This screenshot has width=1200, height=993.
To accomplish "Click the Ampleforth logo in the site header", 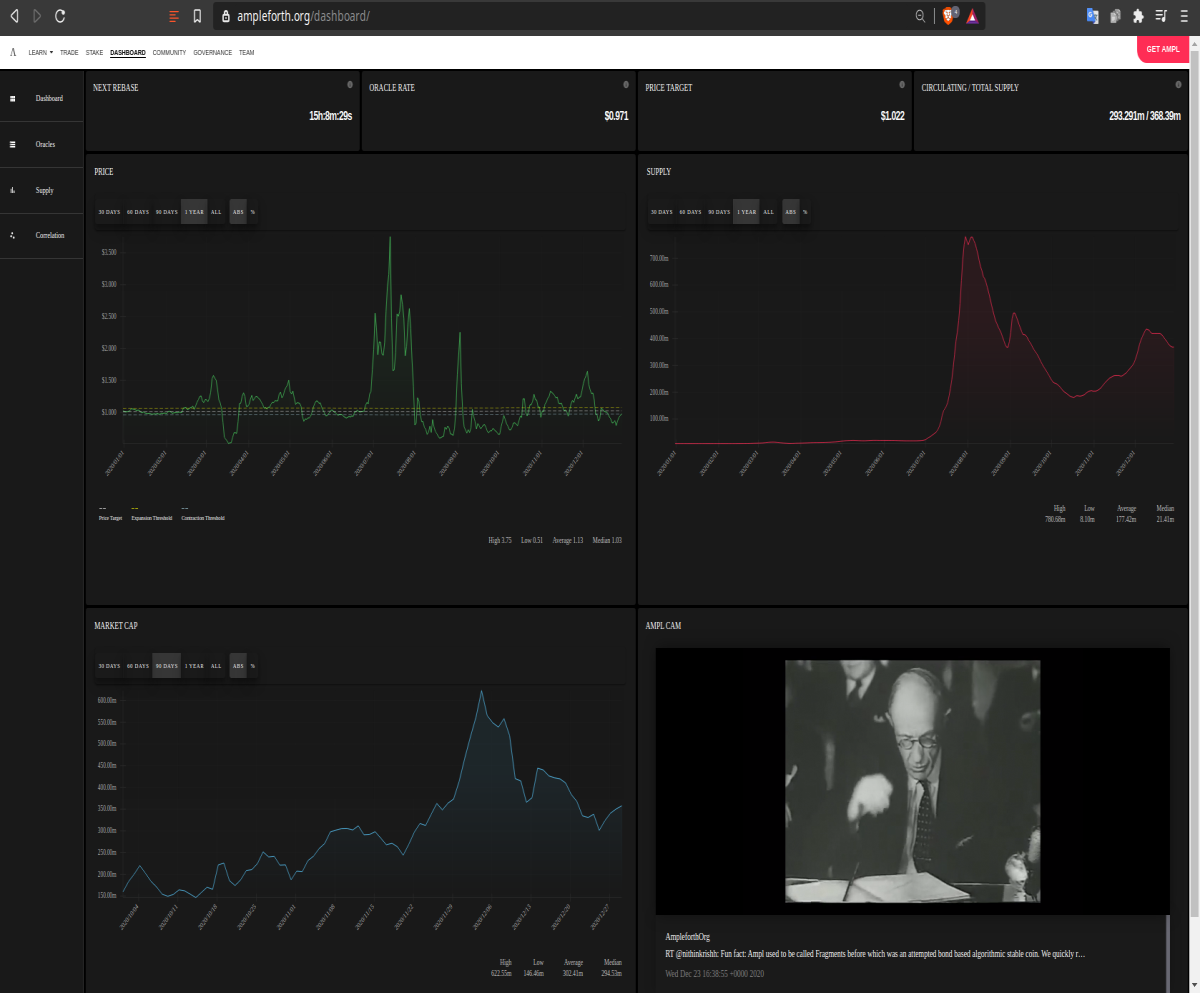I will [x=13, y=52].
